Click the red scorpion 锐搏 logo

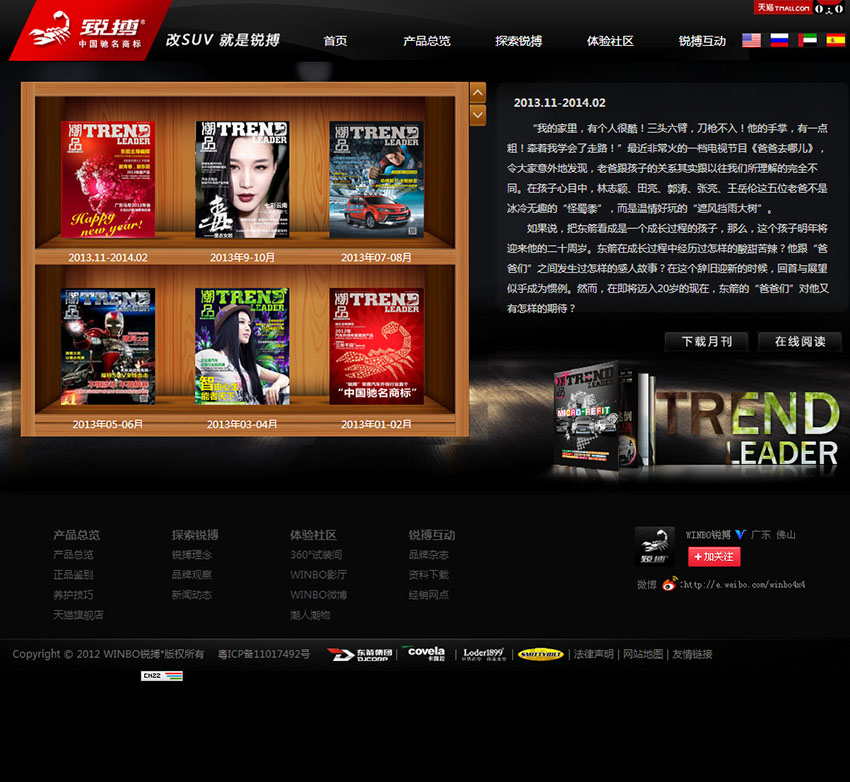click(88, 30)
